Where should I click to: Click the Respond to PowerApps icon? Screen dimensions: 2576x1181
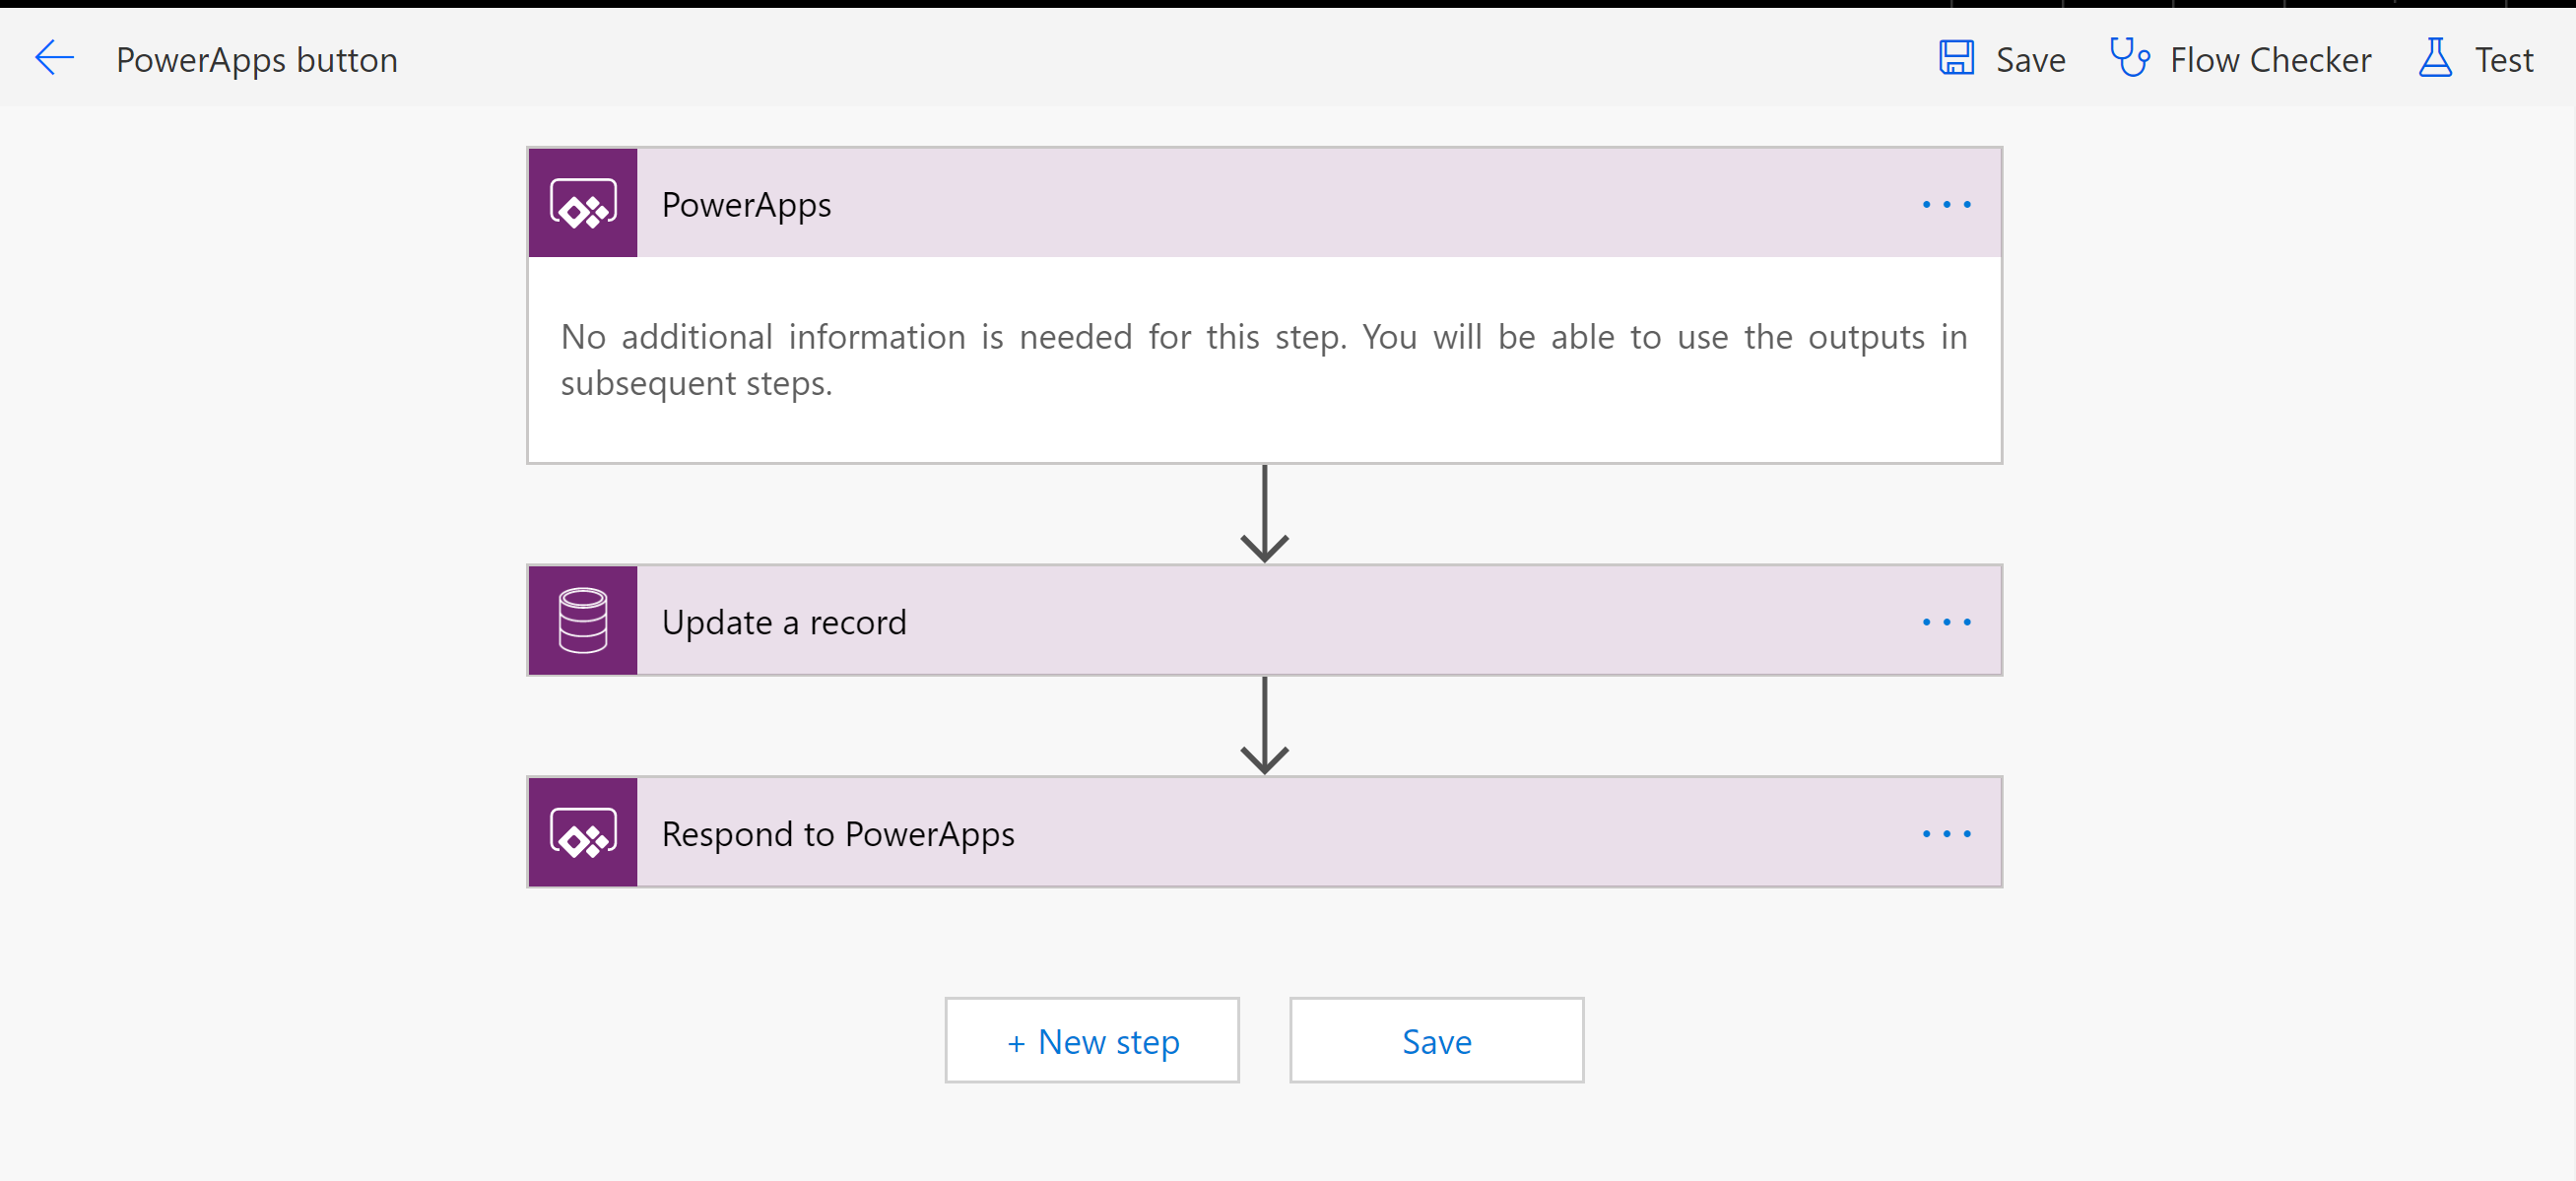(583, 833)
